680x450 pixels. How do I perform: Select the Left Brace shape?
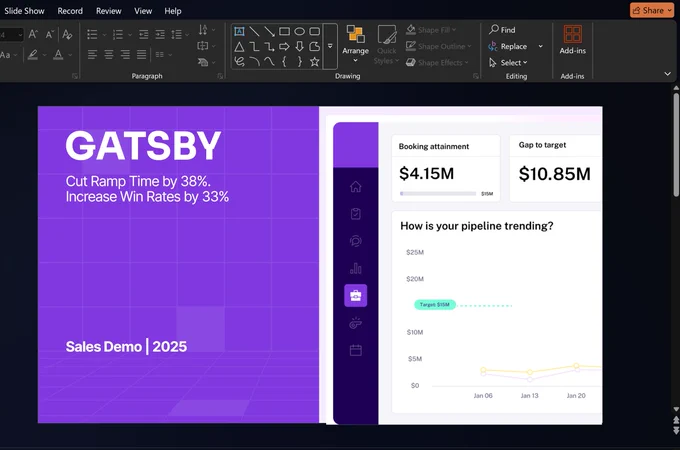point(284,62)
